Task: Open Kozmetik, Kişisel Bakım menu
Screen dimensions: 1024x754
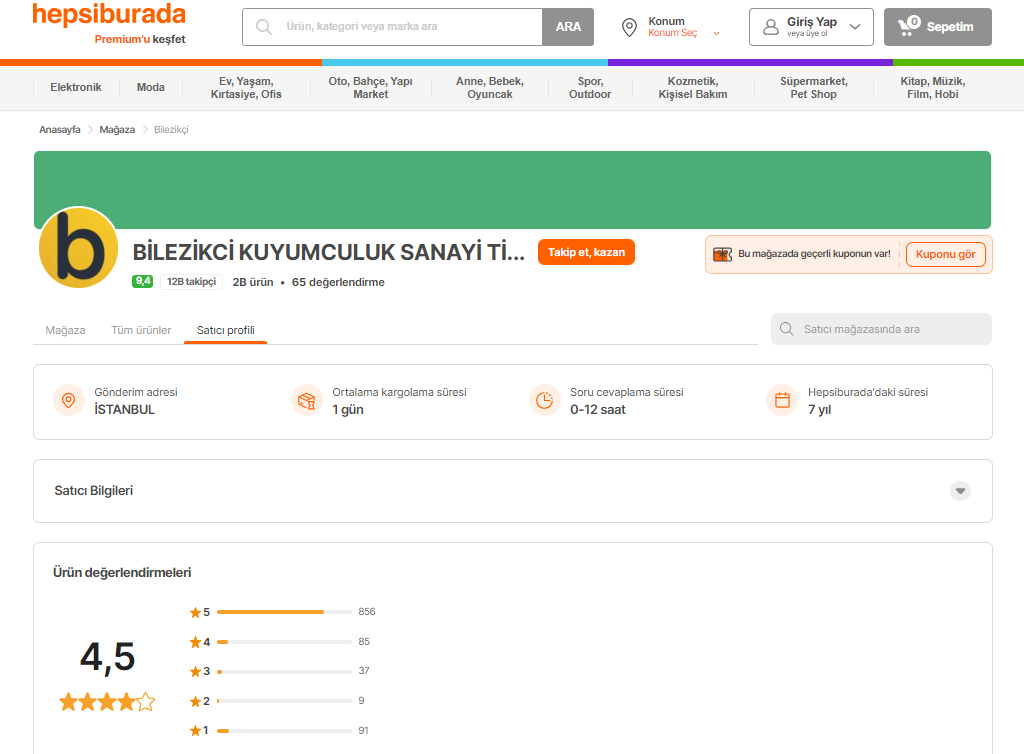Action: click(x=693, y=87)
